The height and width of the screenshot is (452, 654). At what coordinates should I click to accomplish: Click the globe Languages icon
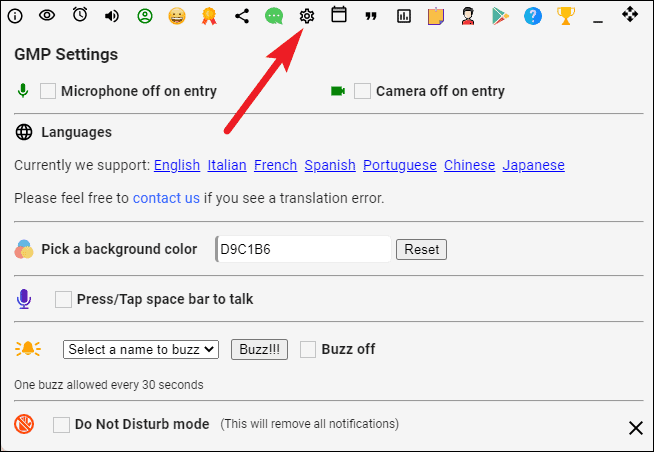[24, 132]
